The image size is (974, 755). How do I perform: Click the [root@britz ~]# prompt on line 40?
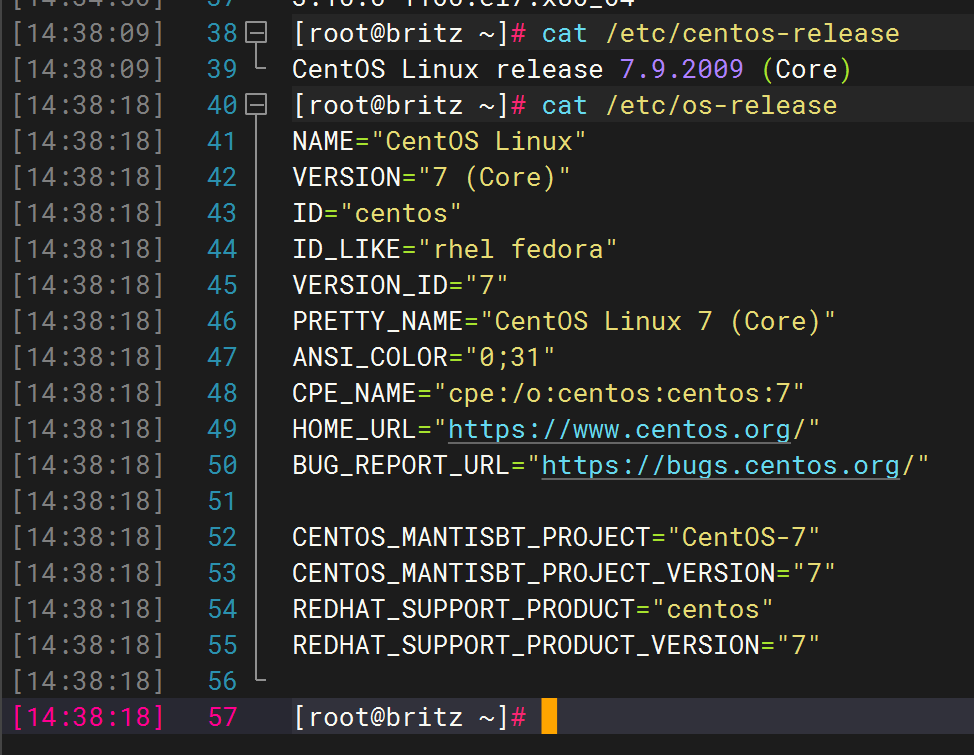(x=409, y=105)
